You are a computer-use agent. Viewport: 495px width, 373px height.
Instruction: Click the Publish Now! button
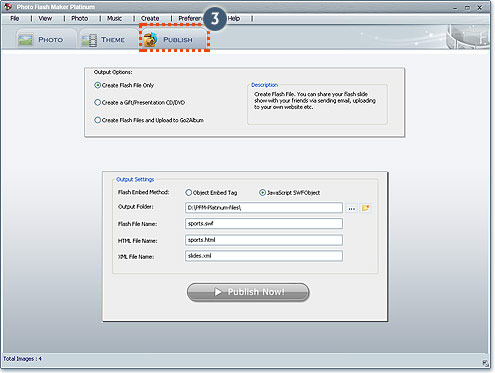click(x=248, y=292)
